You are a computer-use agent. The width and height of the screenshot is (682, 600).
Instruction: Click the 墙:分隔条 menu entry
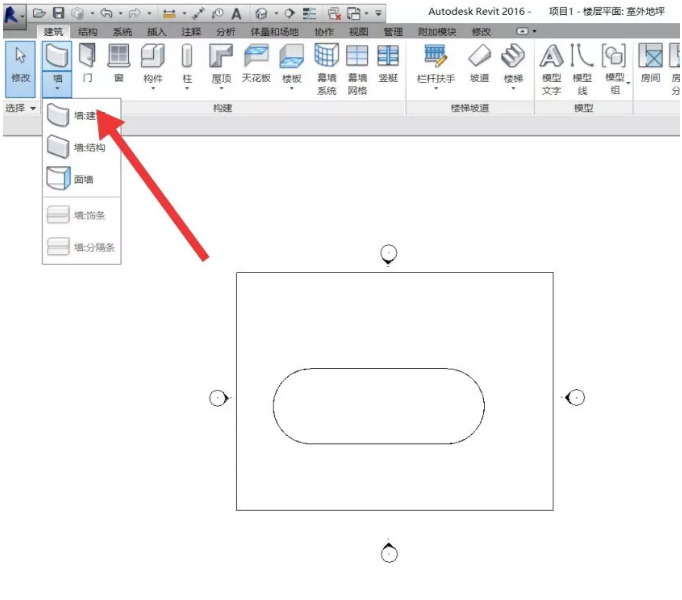point(81,248)
